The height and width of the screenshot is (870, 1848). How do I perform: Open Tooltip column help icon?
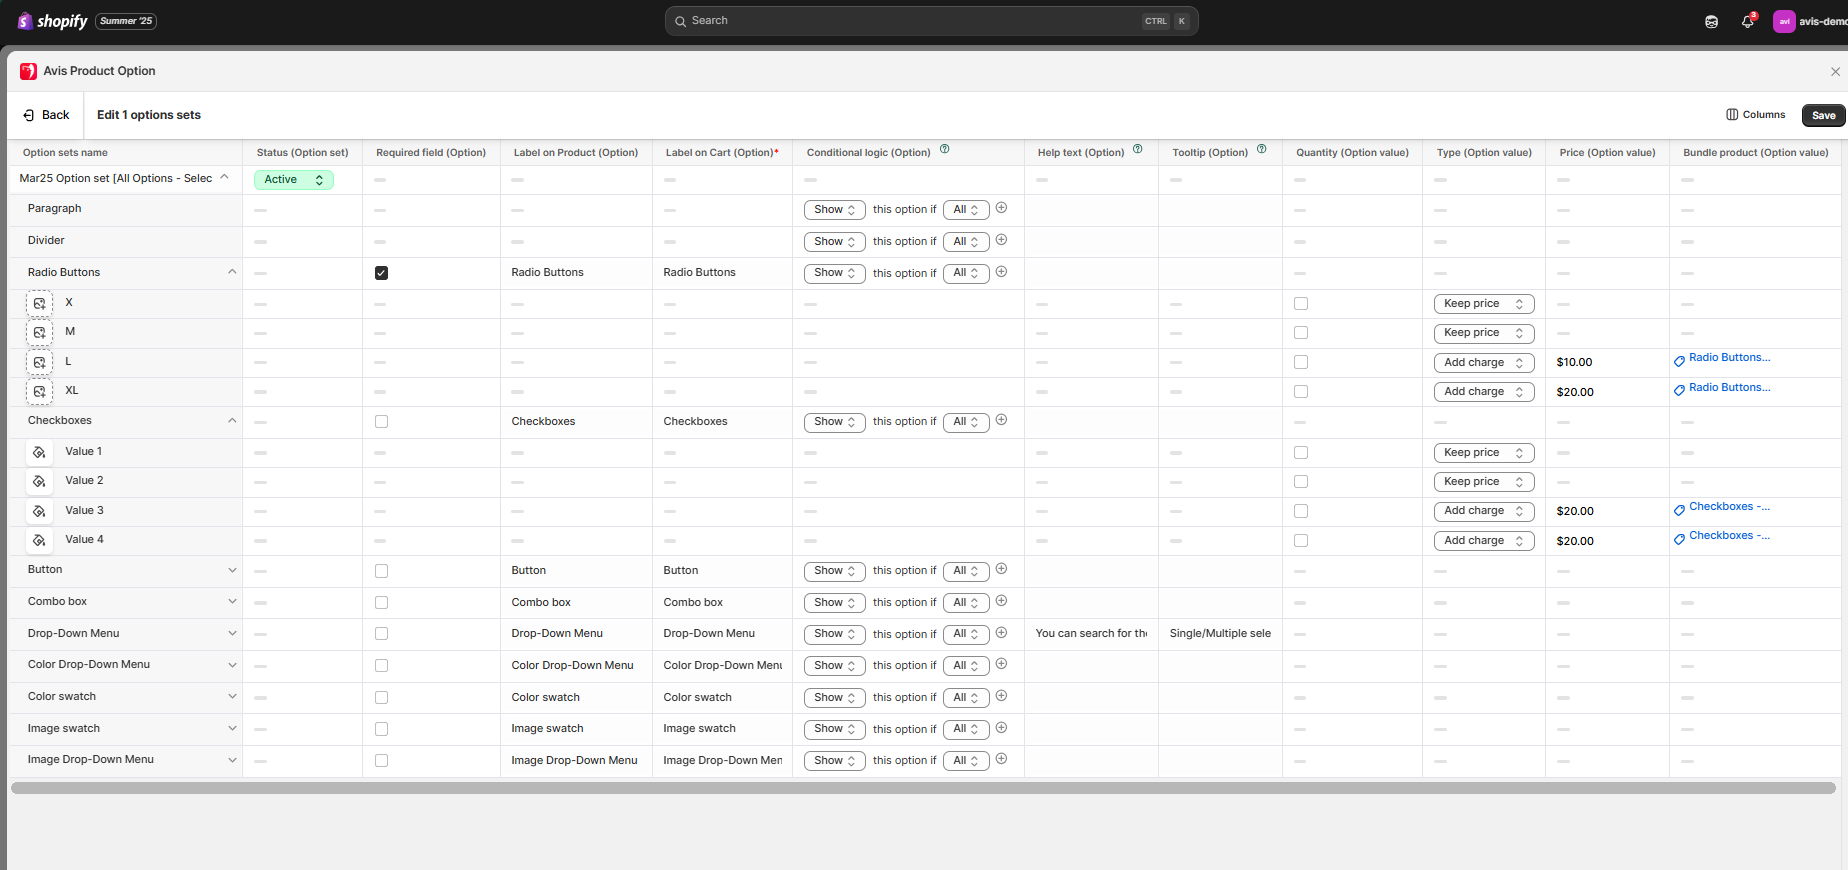pos(1261,149)
